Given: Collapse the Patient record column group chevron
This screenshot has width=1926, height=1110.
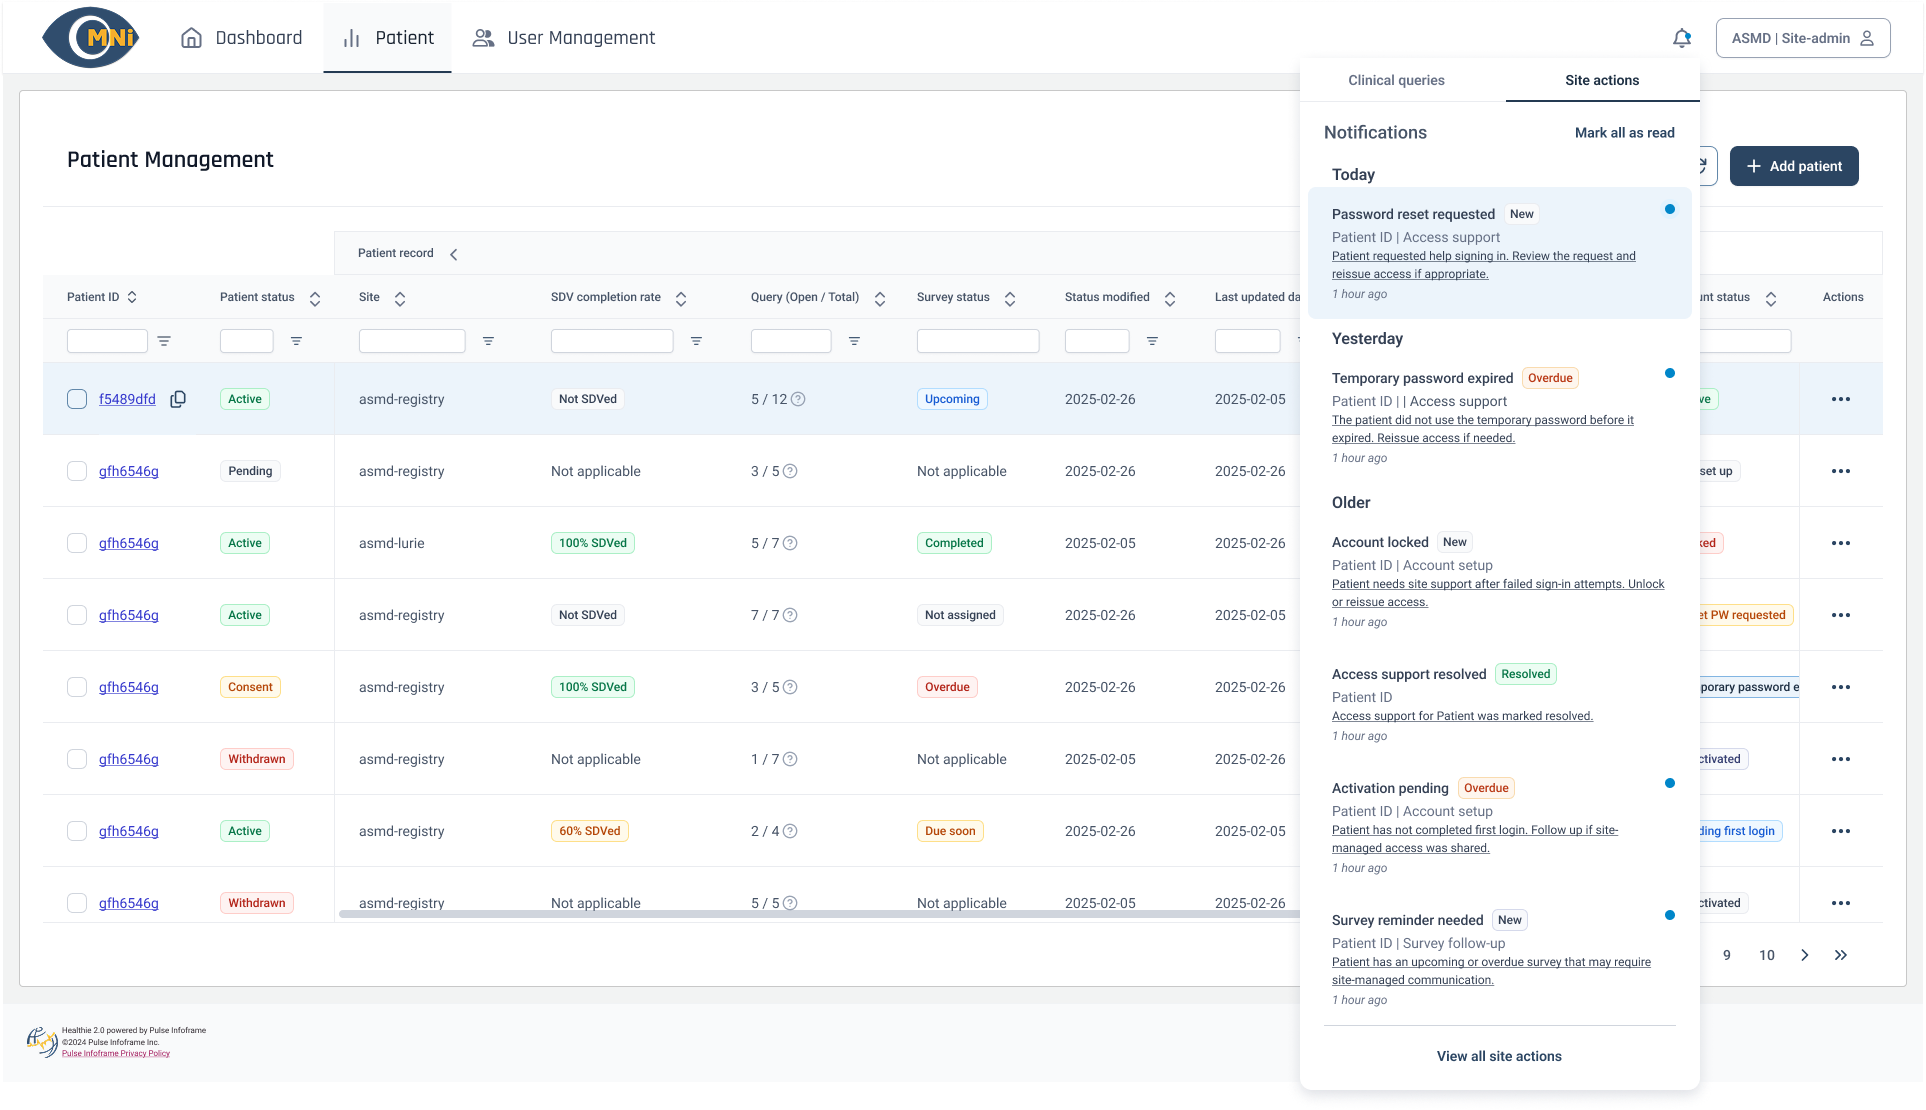Looking at the screenshot, I should click(x=454, y=254).
